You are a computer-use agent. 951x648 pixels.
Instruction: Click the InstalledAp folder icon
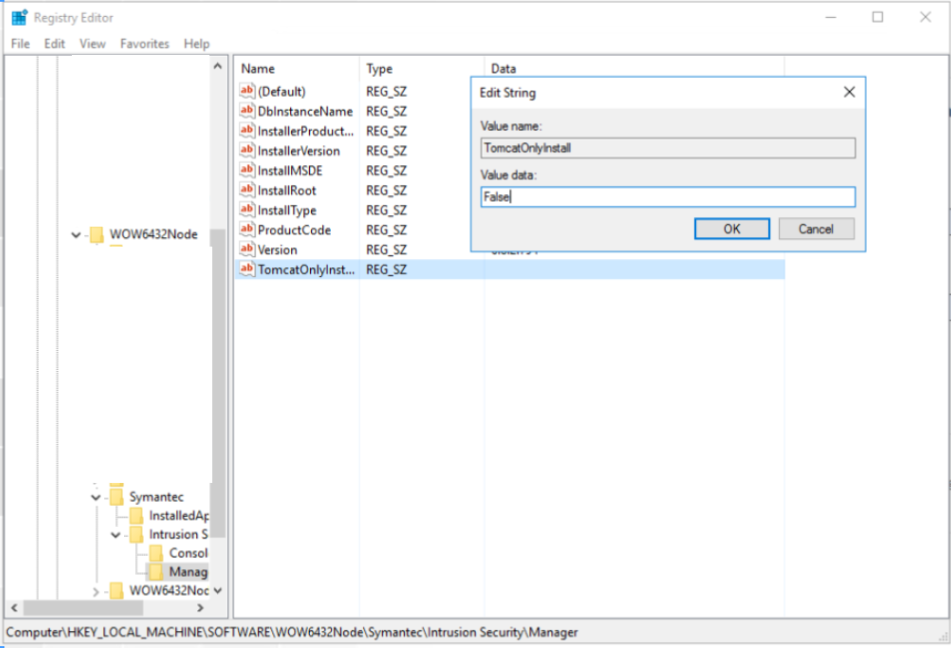pos(136,515)
